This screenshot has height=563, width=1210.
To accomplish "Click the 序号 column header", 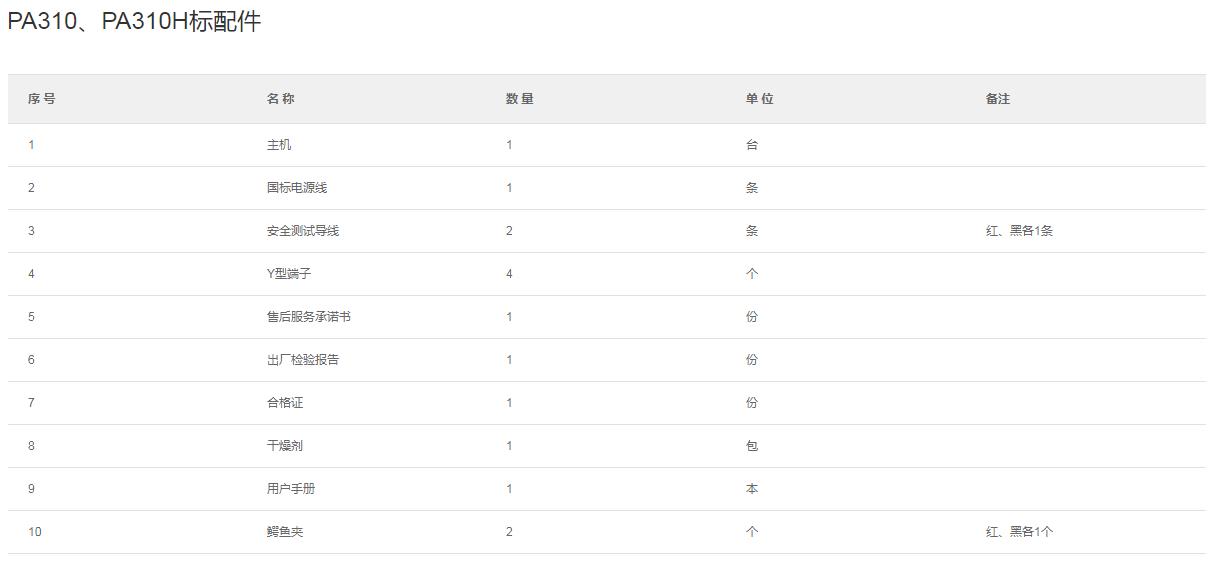I will (42, 99).
